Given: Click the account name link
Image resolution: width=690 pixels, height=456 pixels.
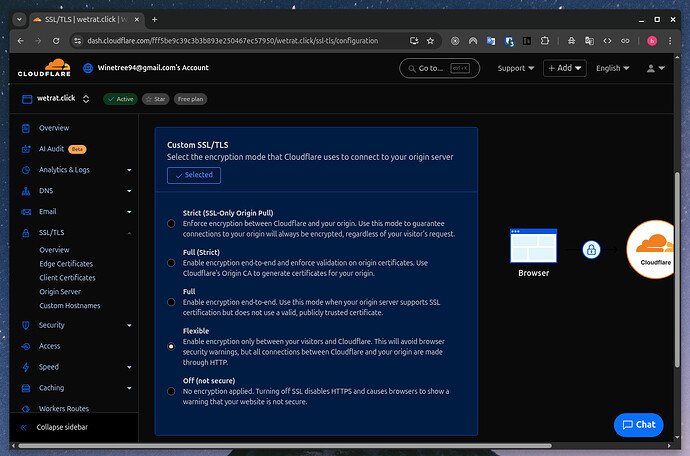Looking at the screenshot, I should [x=153, y=68].
